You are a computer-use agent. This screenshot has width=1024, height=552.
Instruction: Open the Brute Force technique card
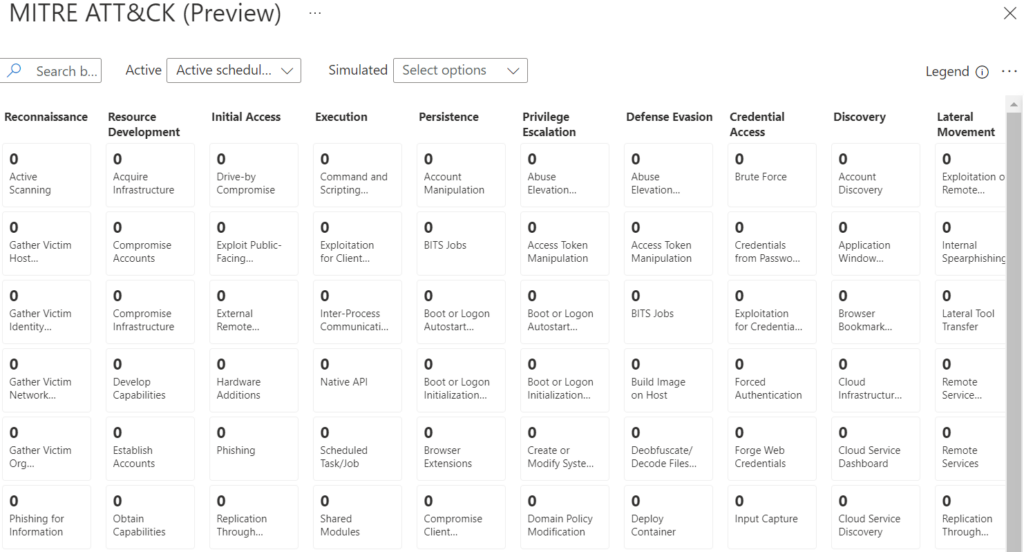pyautogui.click(x=772, y=175)
